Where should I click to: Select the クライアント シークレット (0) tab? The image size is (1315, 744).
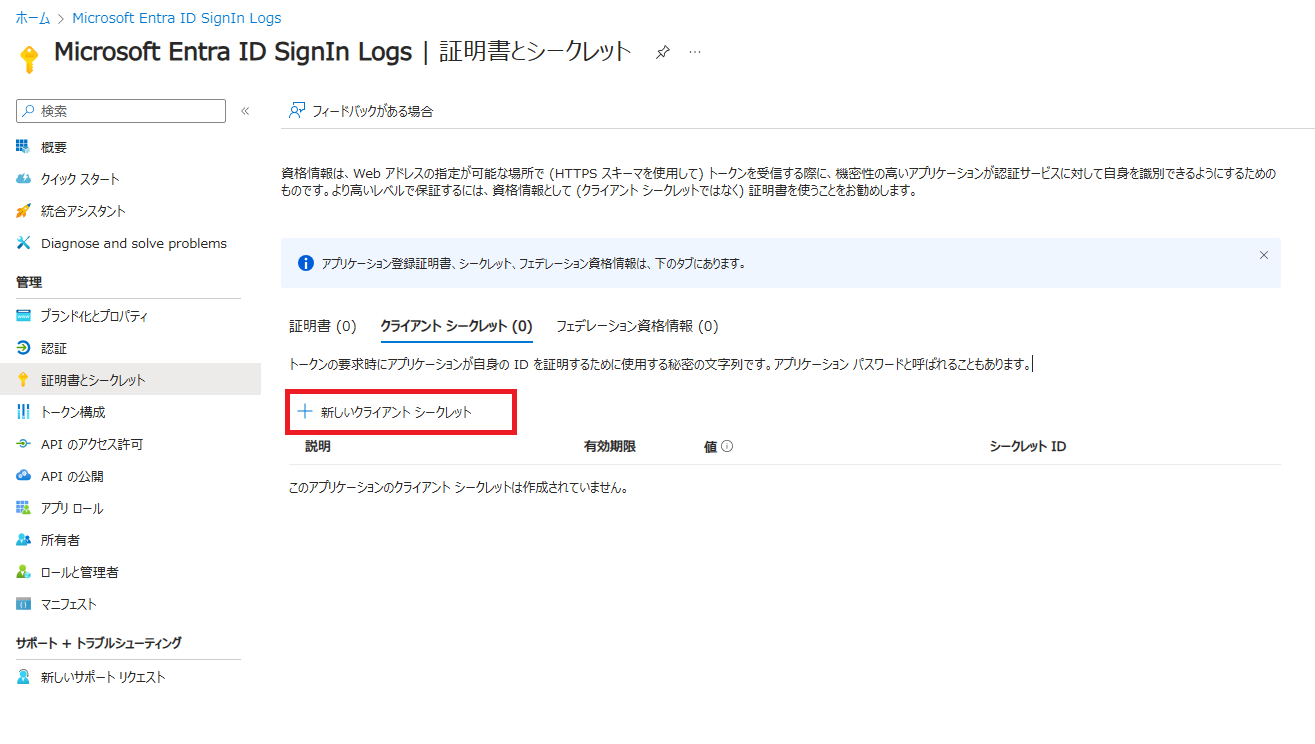coord(457,326)
